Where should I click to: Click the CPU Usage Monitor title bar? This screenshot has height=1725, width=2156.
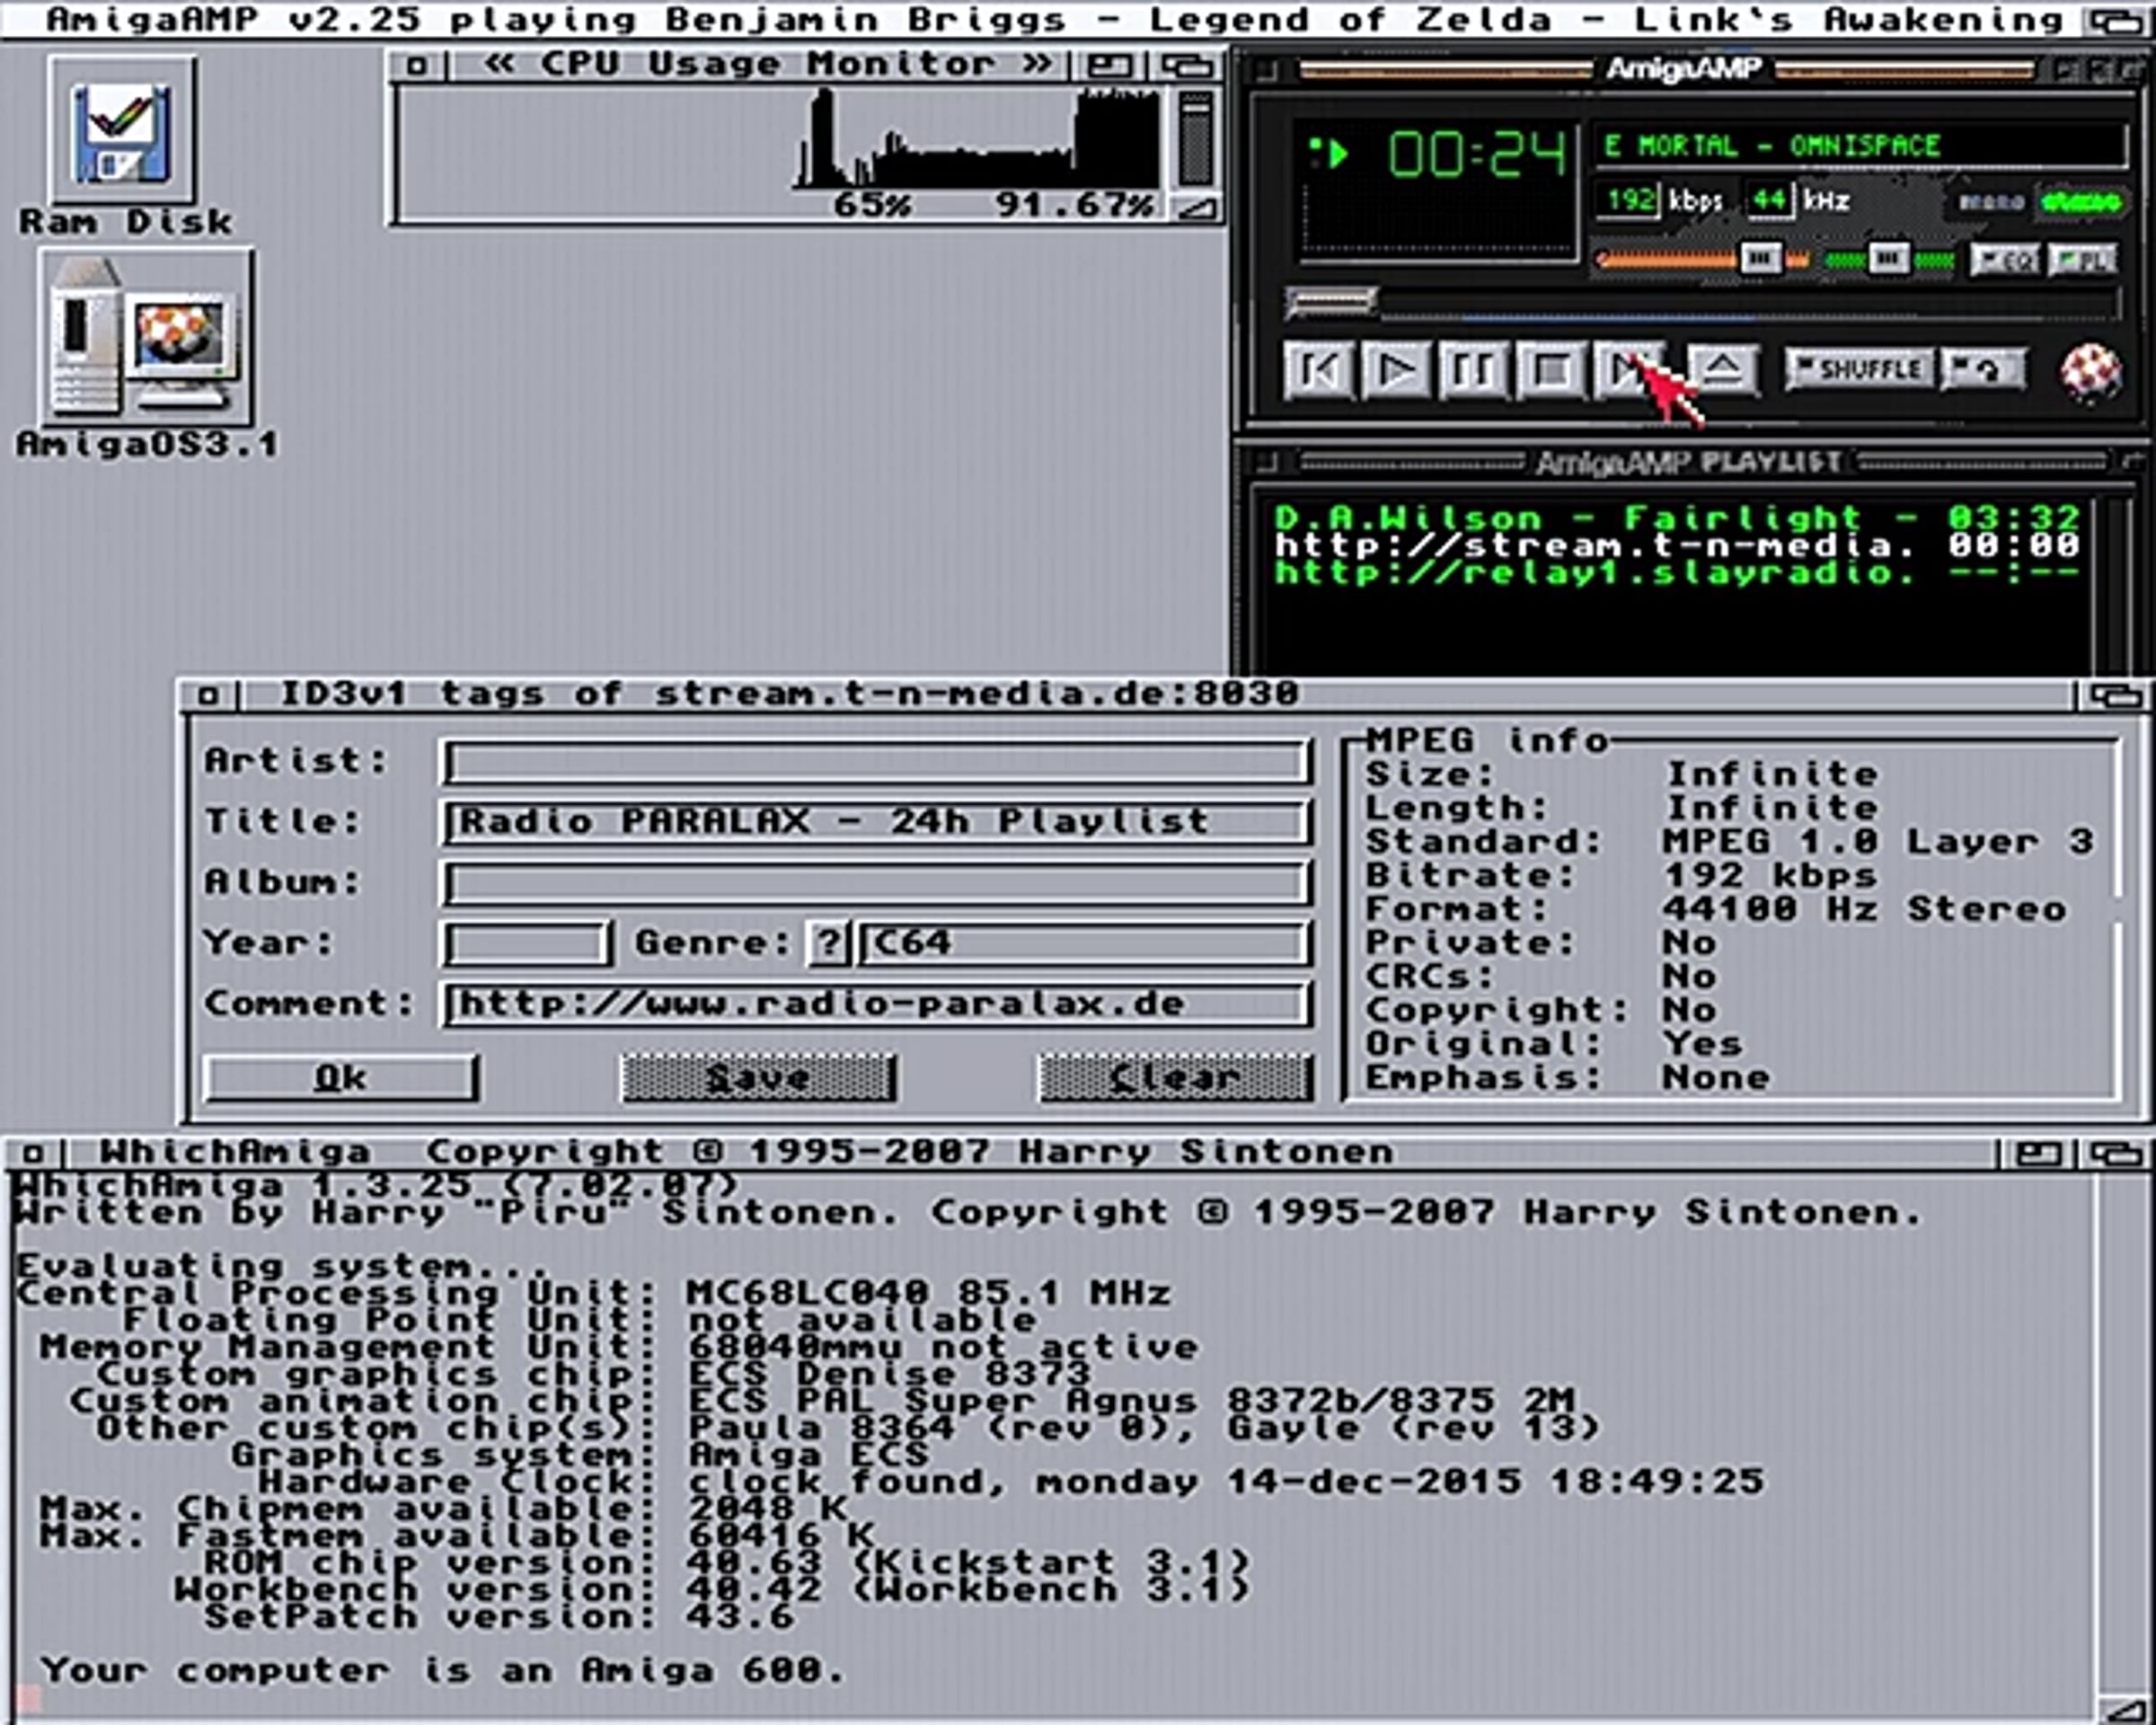point(767,66)
